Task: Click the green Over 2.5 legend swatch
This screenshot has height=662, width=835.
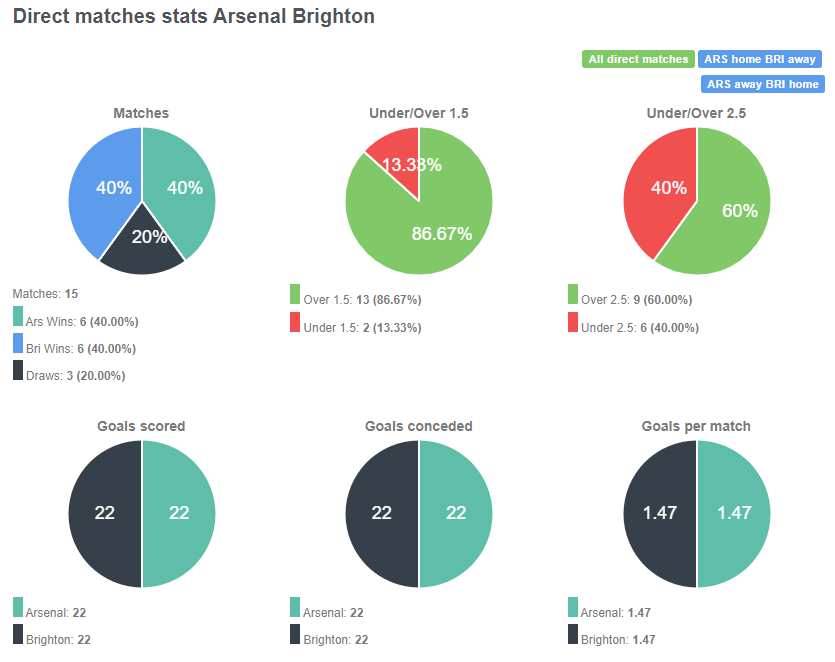Action: (571, 299)
